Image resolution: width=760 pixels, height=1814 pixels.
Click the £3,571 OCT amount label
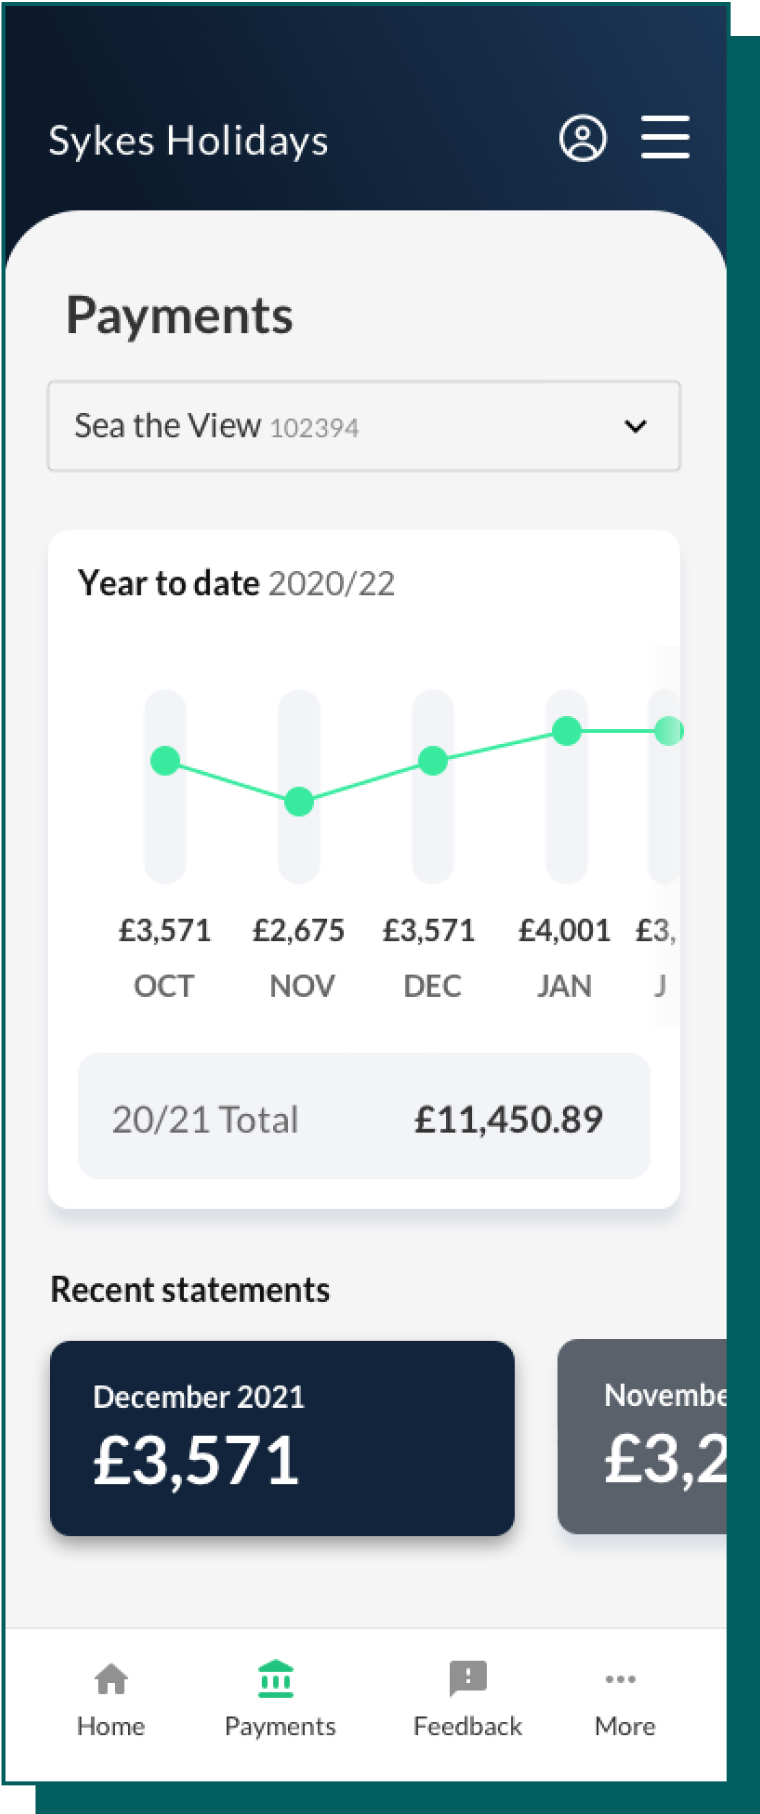165,931
